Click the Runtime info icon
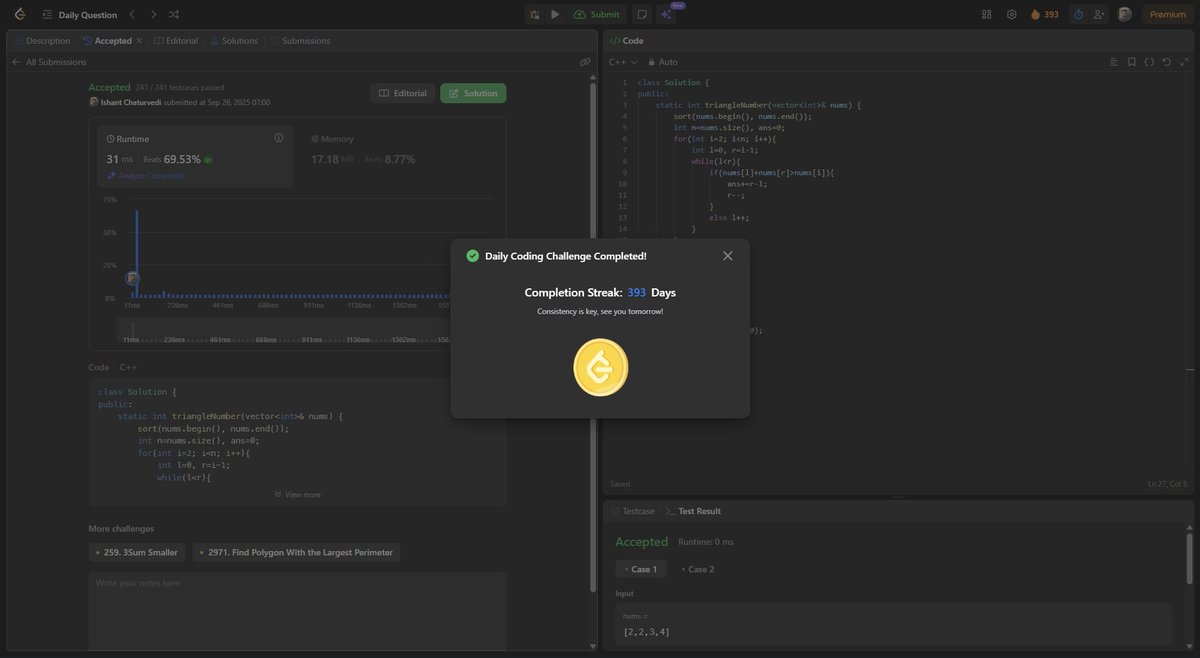Image resolution: width=1200 pixels, height=658 pixels. (x=279, y=138)
